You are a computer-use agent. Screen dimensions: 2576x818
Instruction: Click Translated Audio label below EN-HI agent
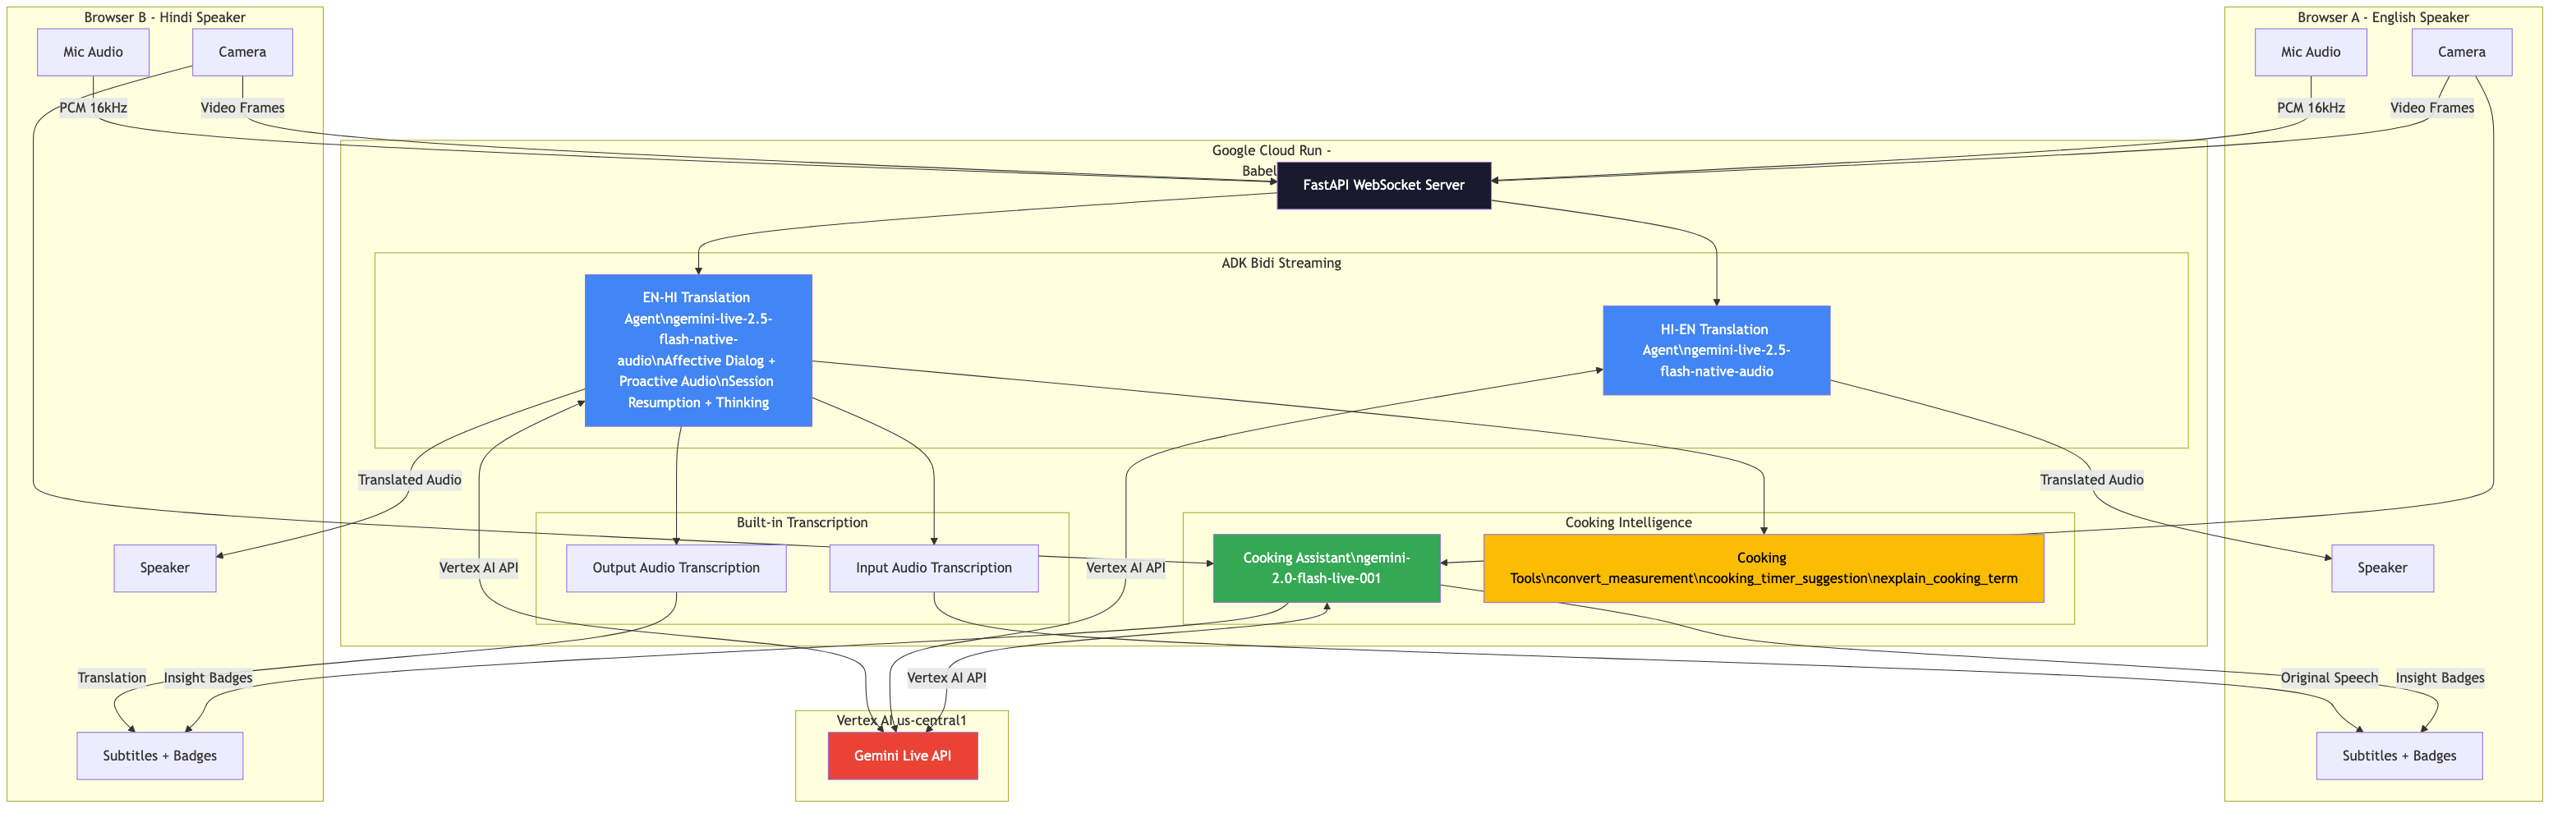[x=409, y=480]
